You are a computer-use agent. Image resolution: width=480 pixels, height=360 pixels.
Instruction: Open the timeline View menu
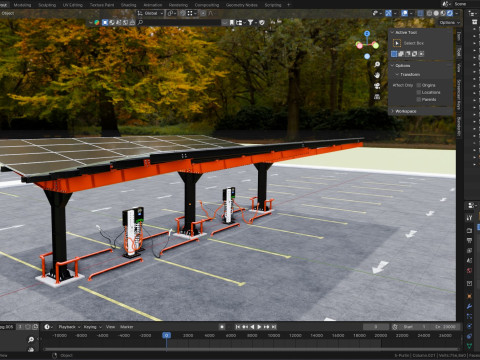coord(110,327)
